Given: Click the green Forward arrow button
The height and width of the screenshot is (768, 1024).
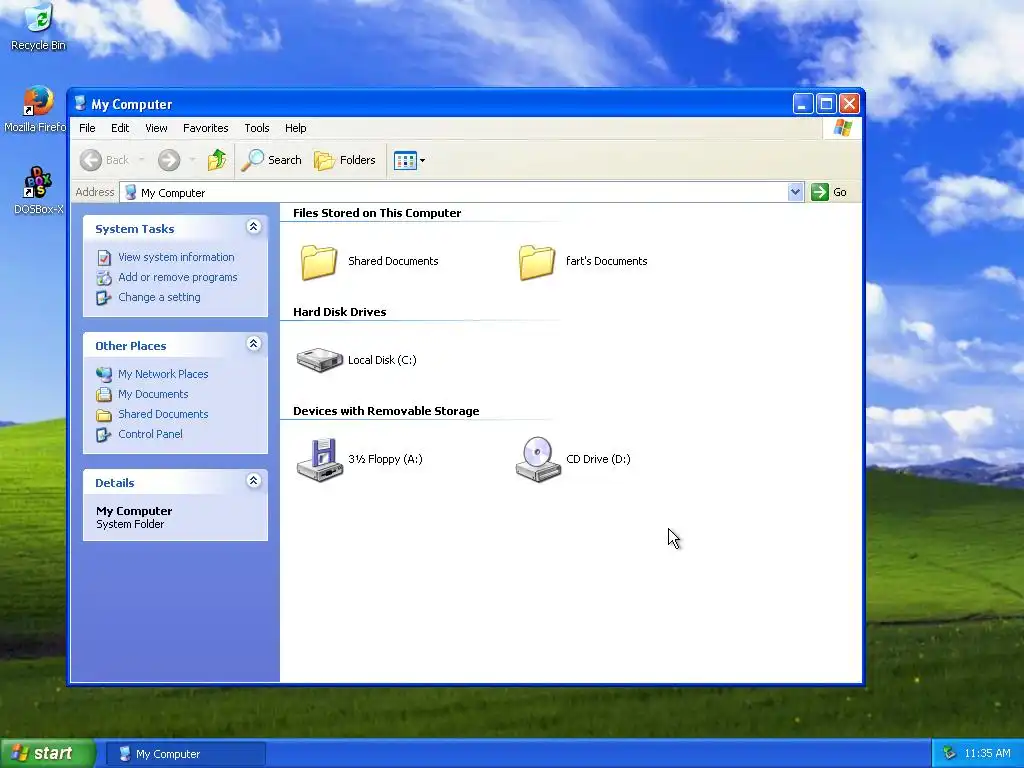Looking at the screenshot, I should (x=169, y=160).
